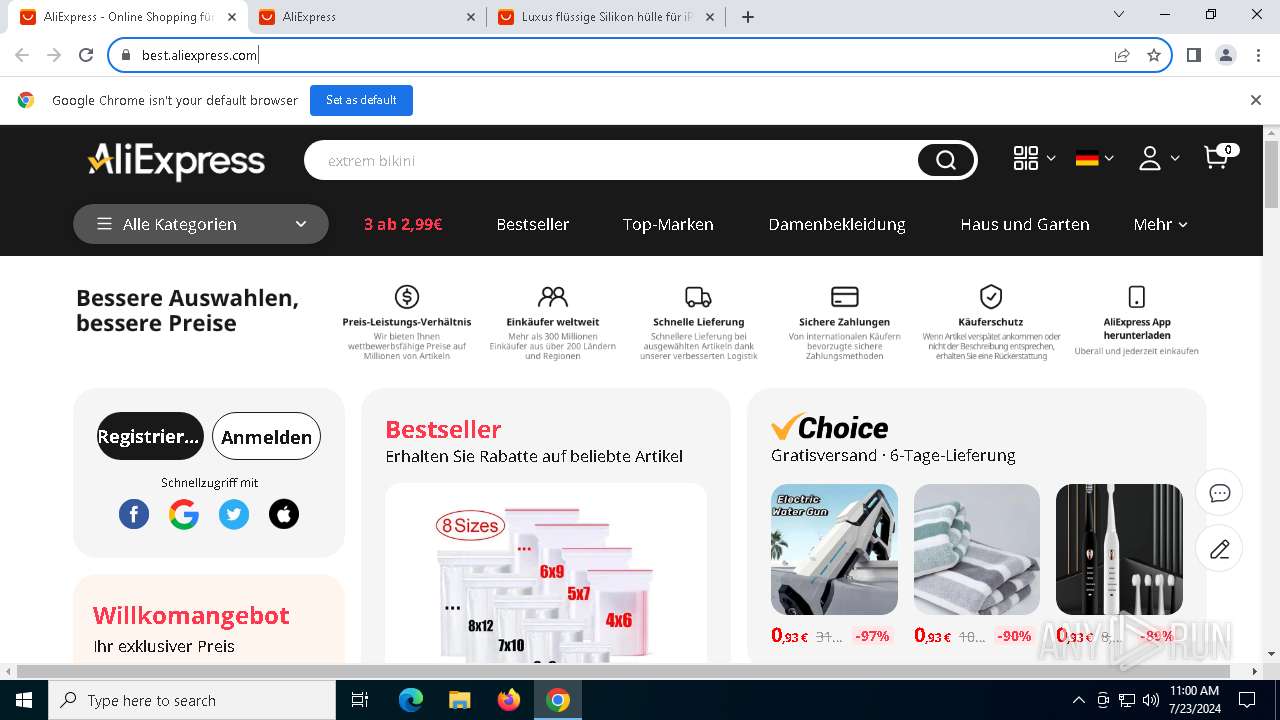
Task: Open File Explorer from taskbar
Action: pyautogui.click(x=460, y=700)
